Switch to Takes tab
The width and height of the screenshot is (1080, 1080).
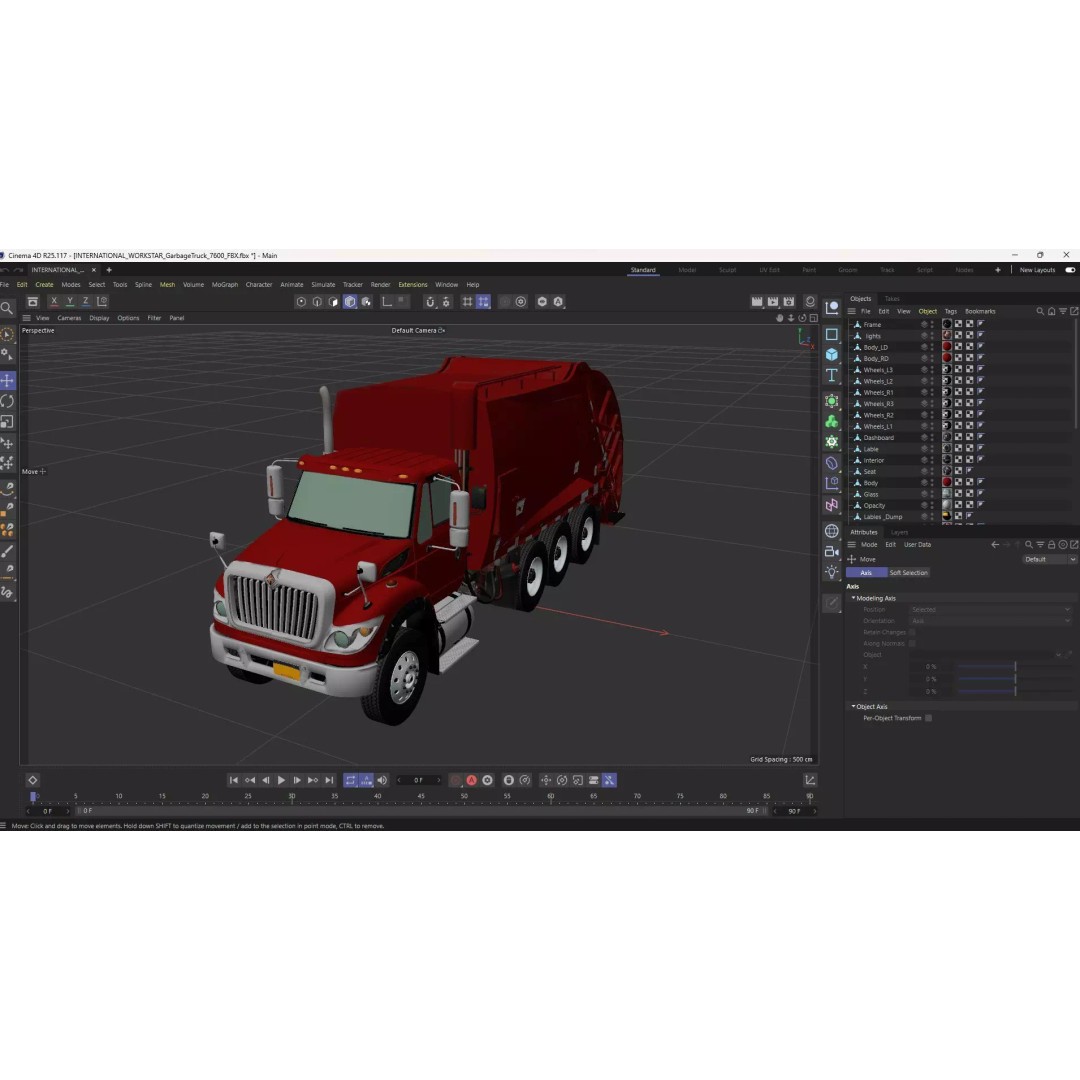[892, 299]
